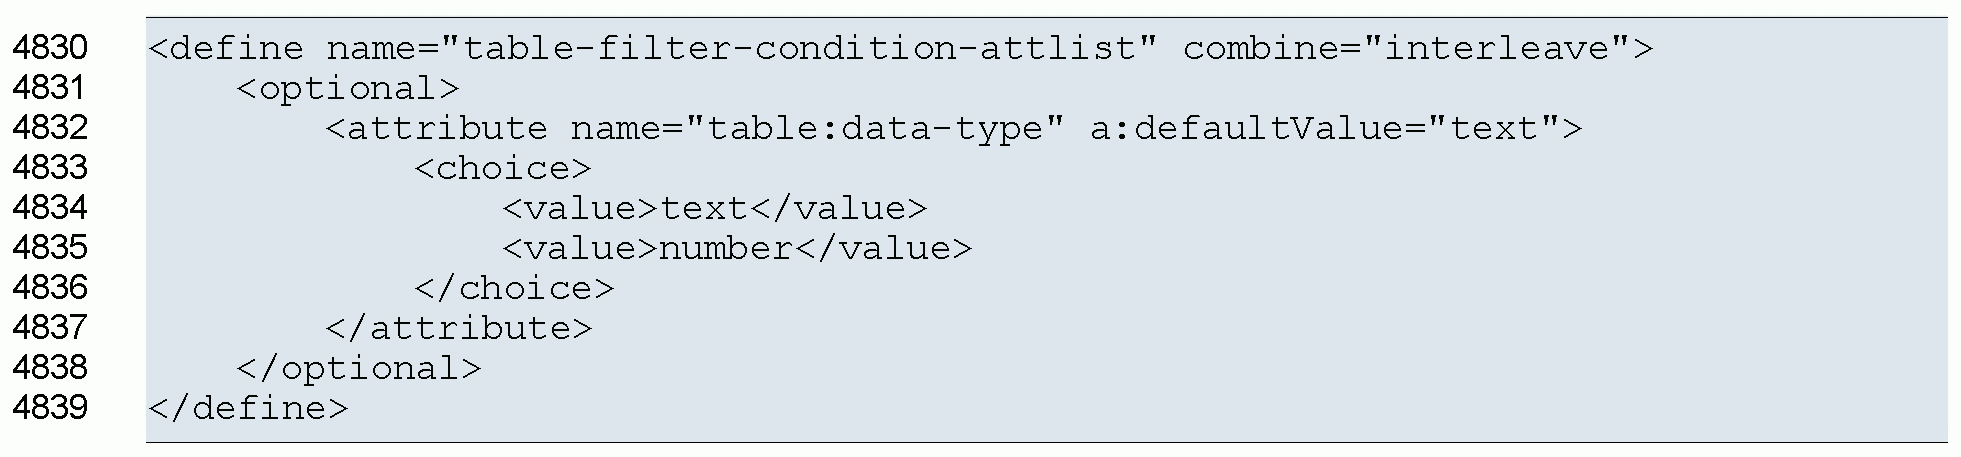The width and height of the screenshot is (1961, 457).
Task: Click line number 4831
Action: click(50, 88)
